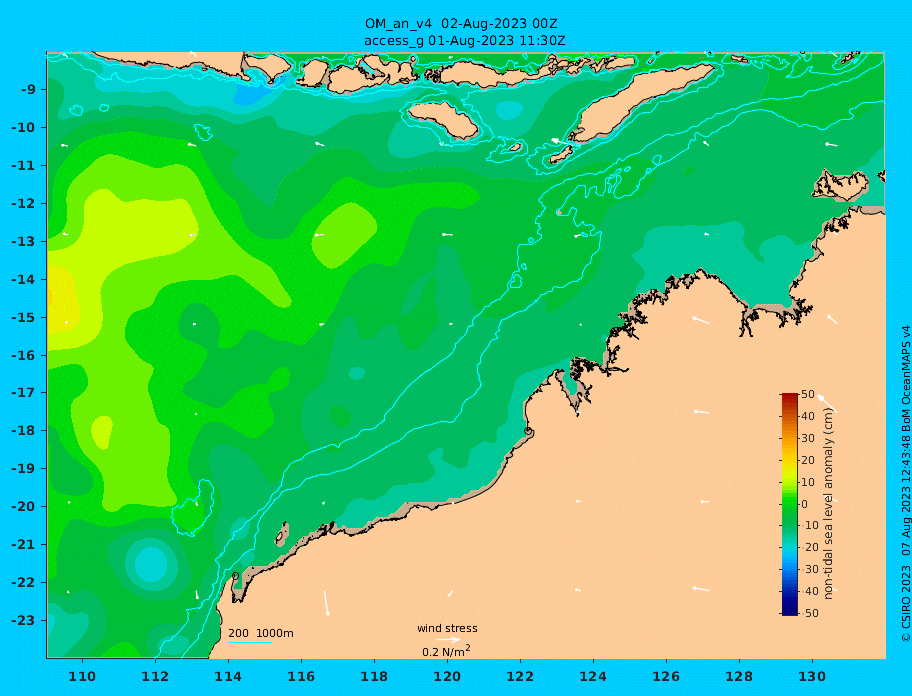Click the longitude axis label 130
Viewport: 912px width, 696px height.
(812, 677)
